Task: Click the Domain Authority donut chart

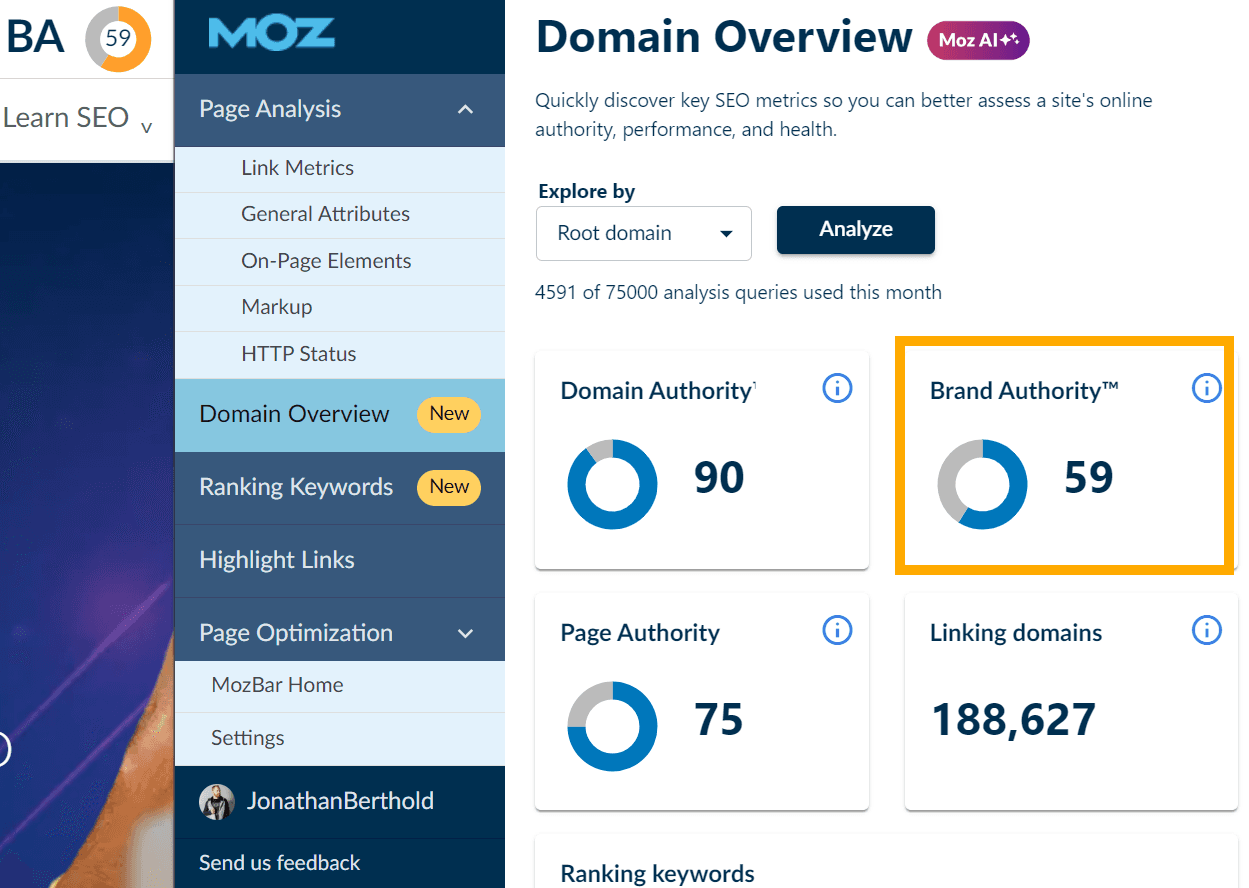Action: (x=611, y=484)
